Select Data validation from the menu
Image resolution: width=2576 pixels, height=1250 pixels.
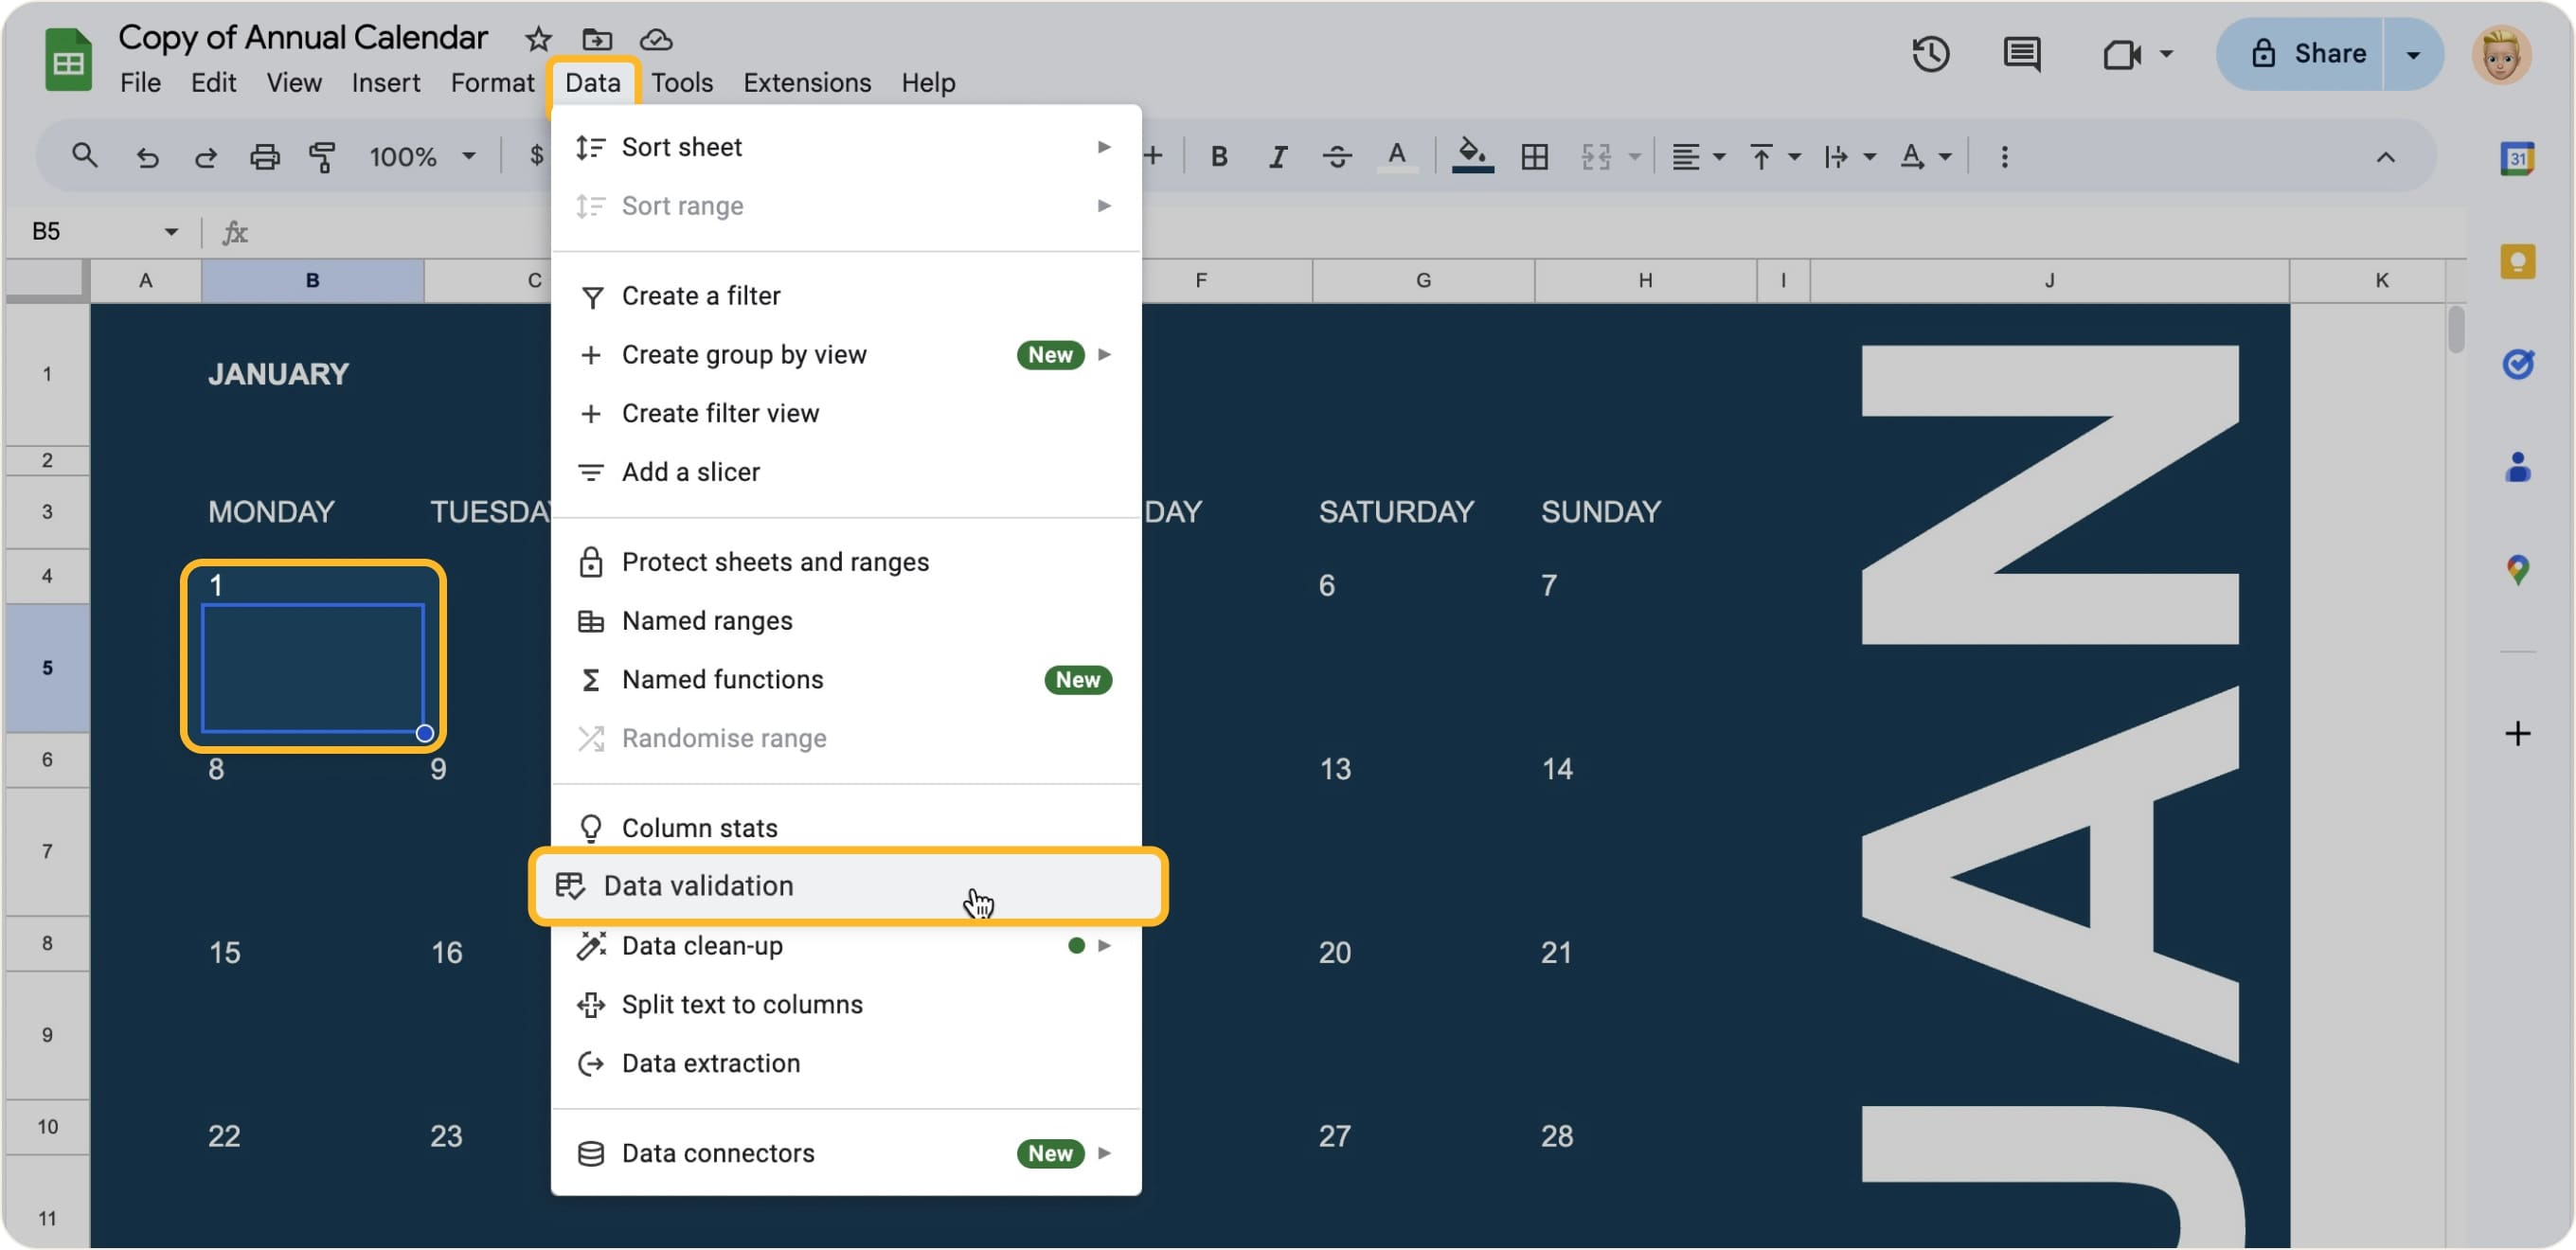tap(698, 886)
